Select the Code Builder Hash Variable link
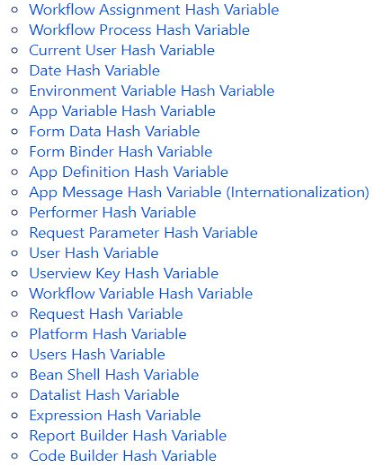This screenshot has width=373, height=472. [123, 456]
